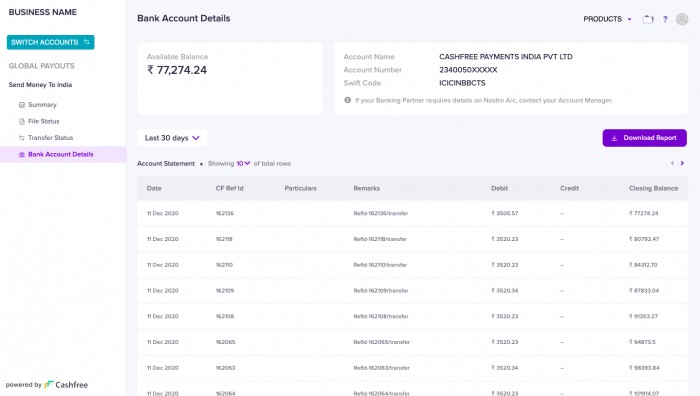This screenshot has width=700, height=396.
Task: Click the Transfer Status arrows icon
Action: point(21,138)
